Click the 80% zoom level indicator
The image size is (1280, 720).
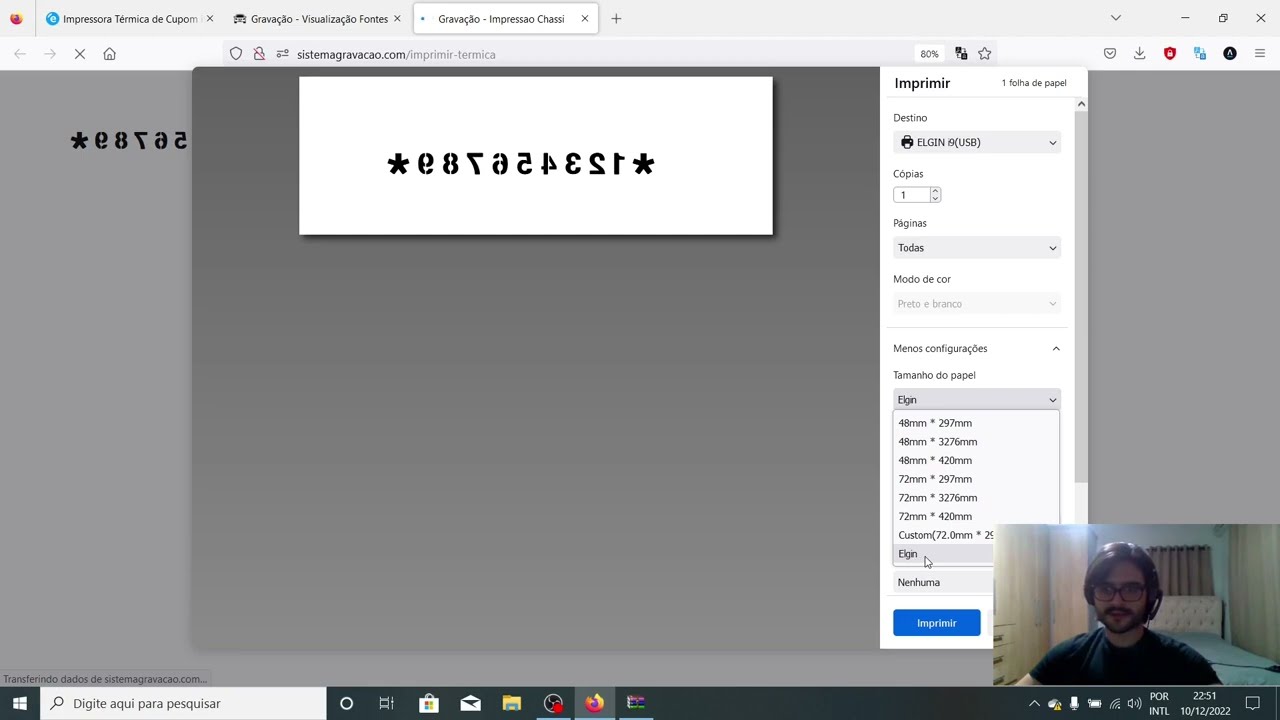(x=929, y=54)
